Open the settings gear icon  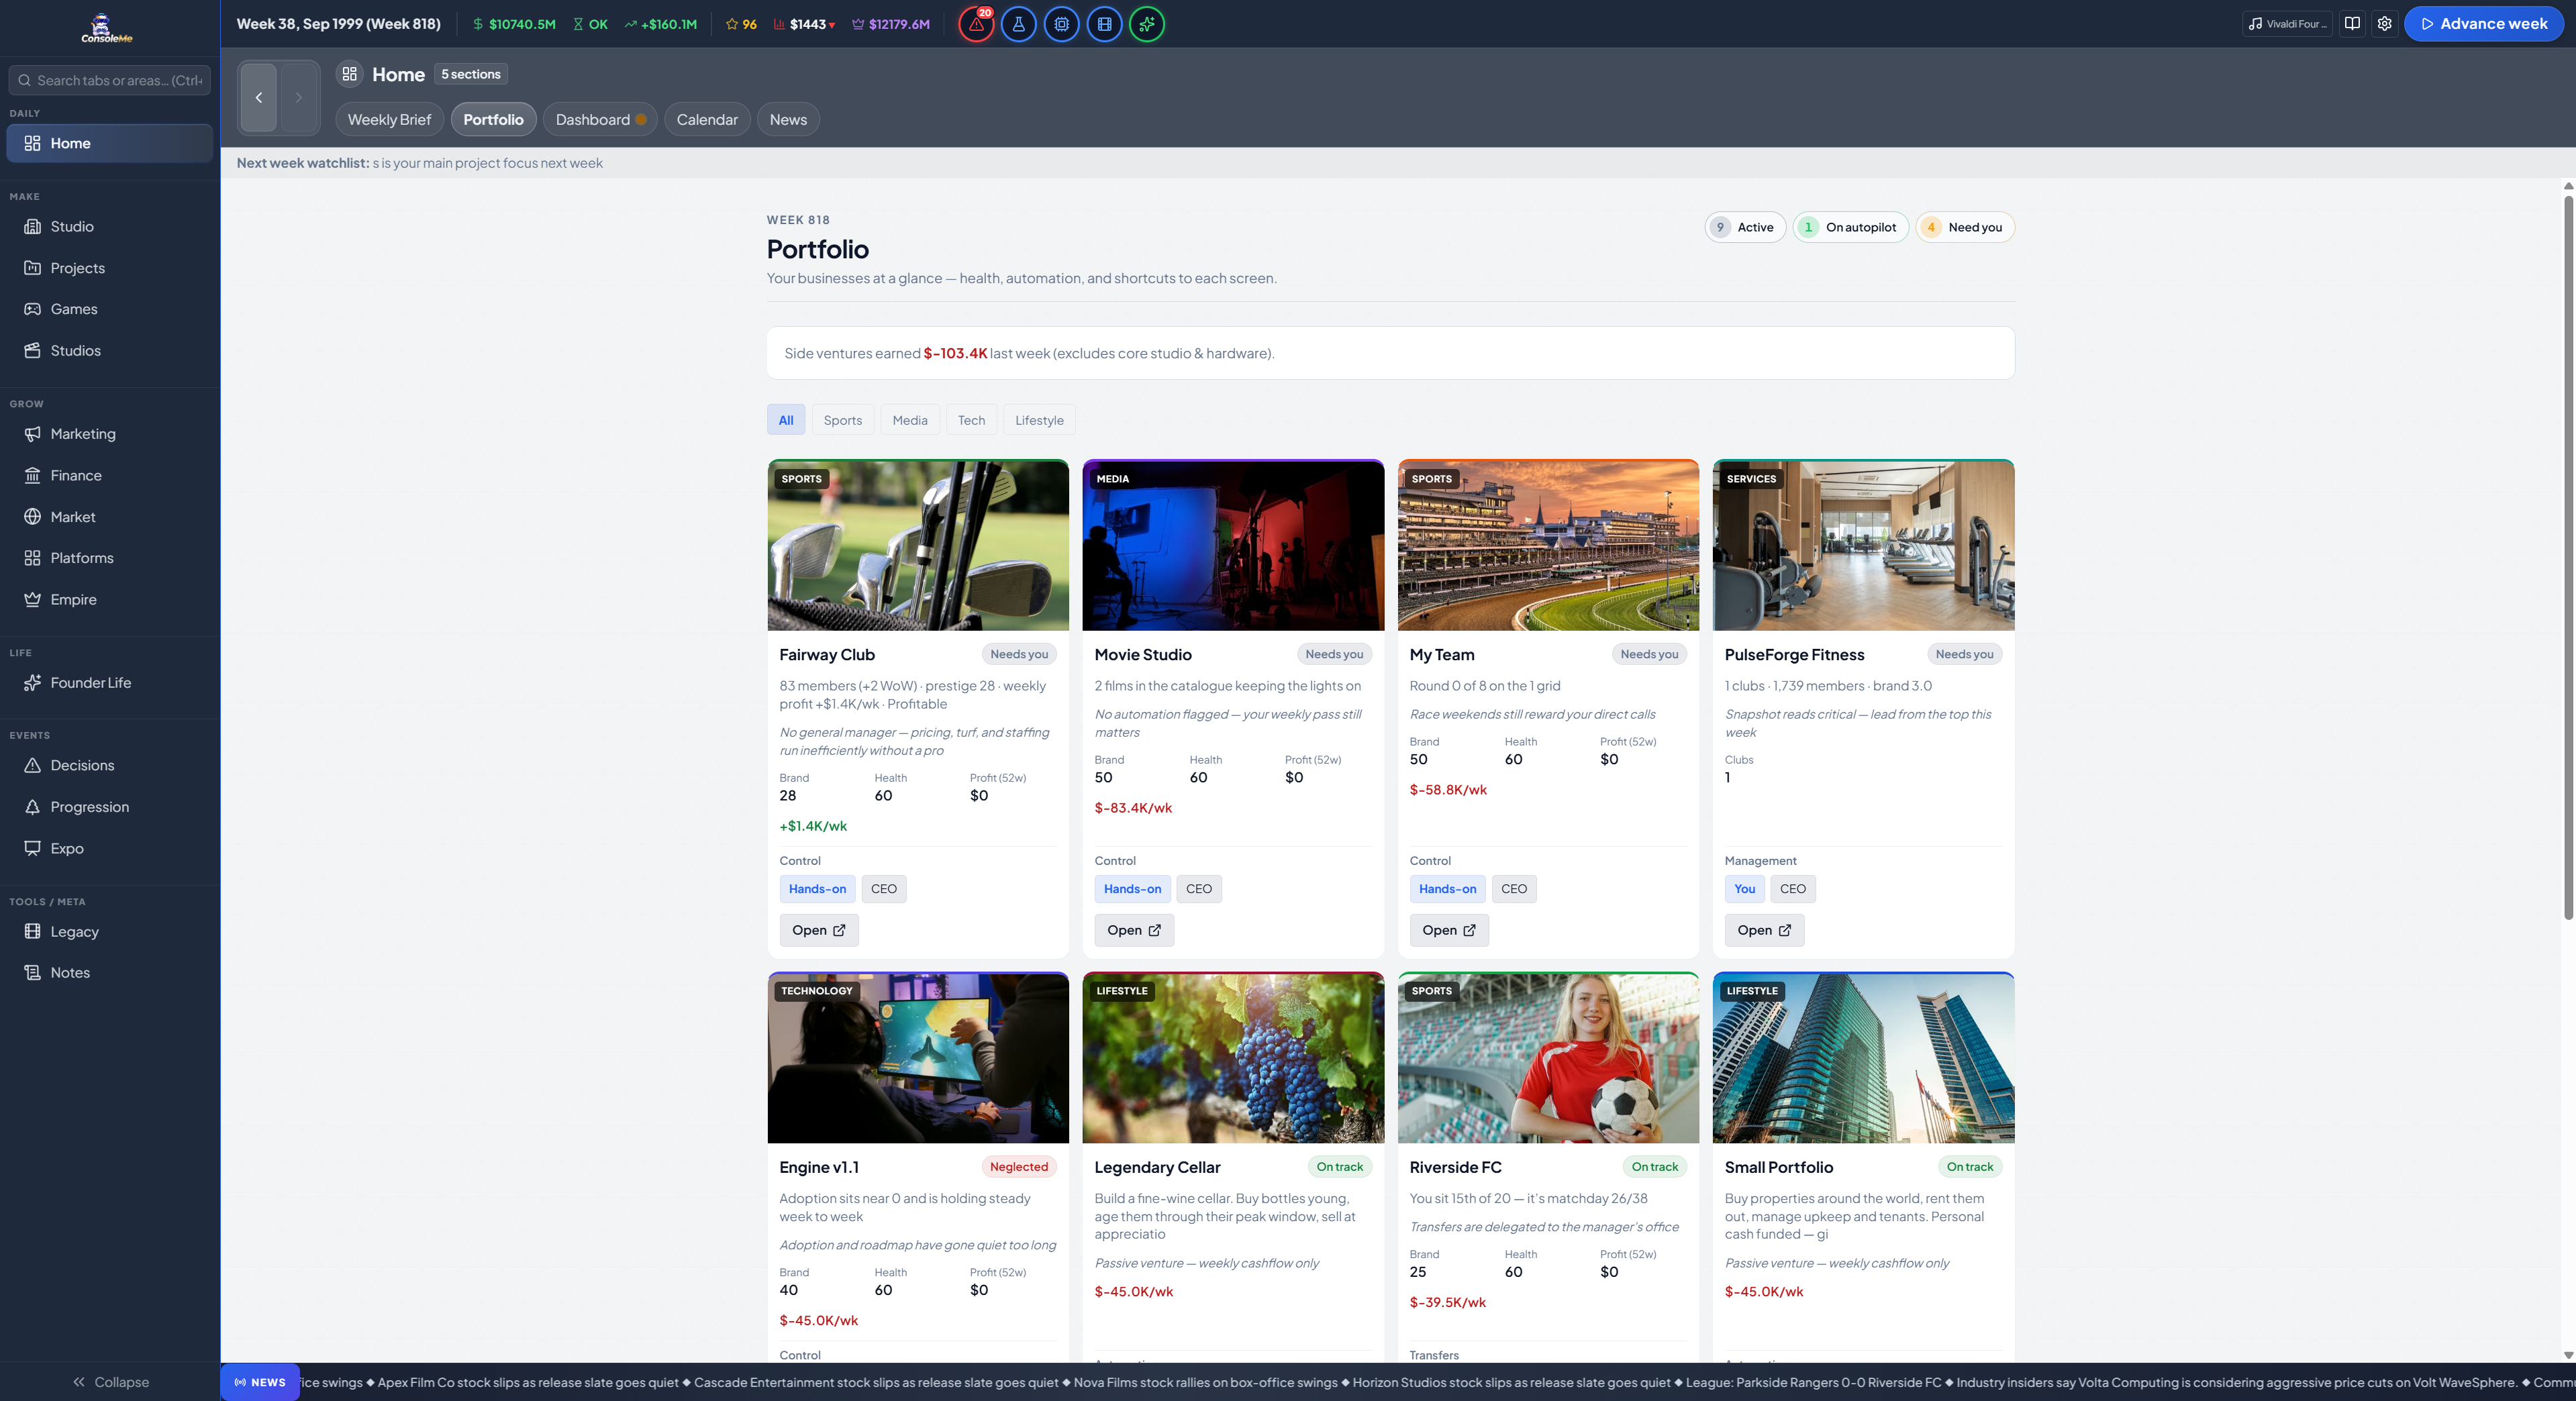coord(2384,24)
